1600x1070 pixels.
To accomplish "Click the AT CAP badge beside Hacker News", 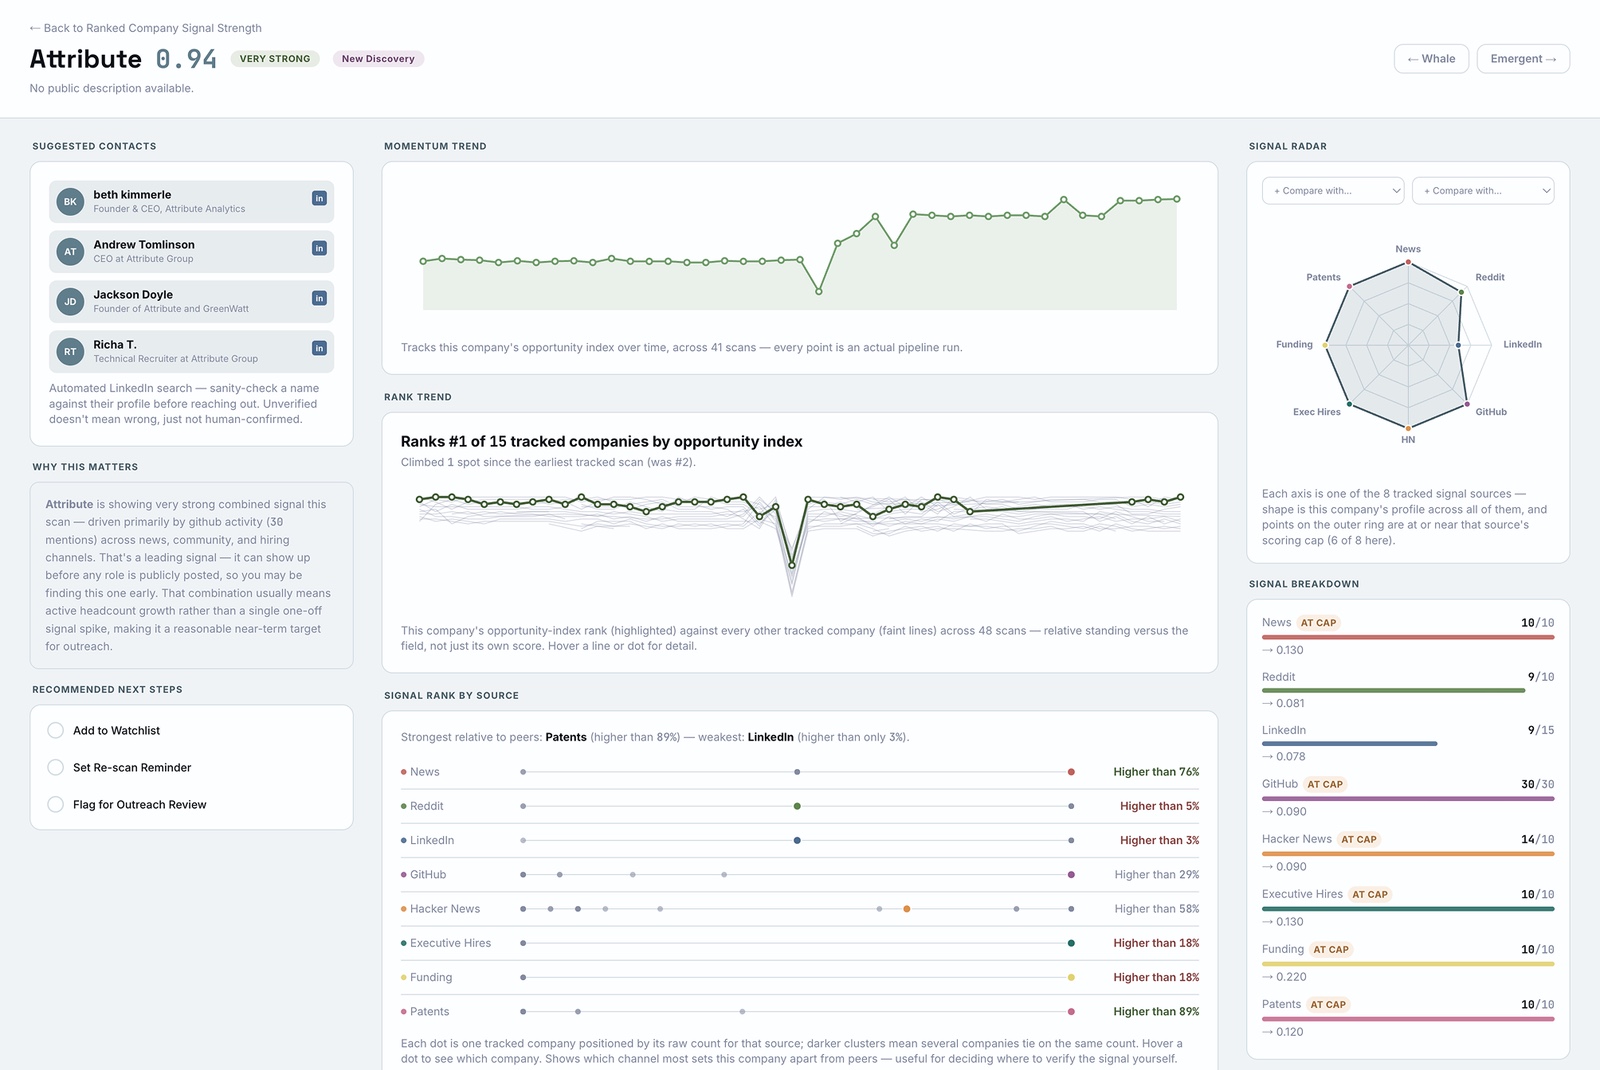I will click(1359, 840).
